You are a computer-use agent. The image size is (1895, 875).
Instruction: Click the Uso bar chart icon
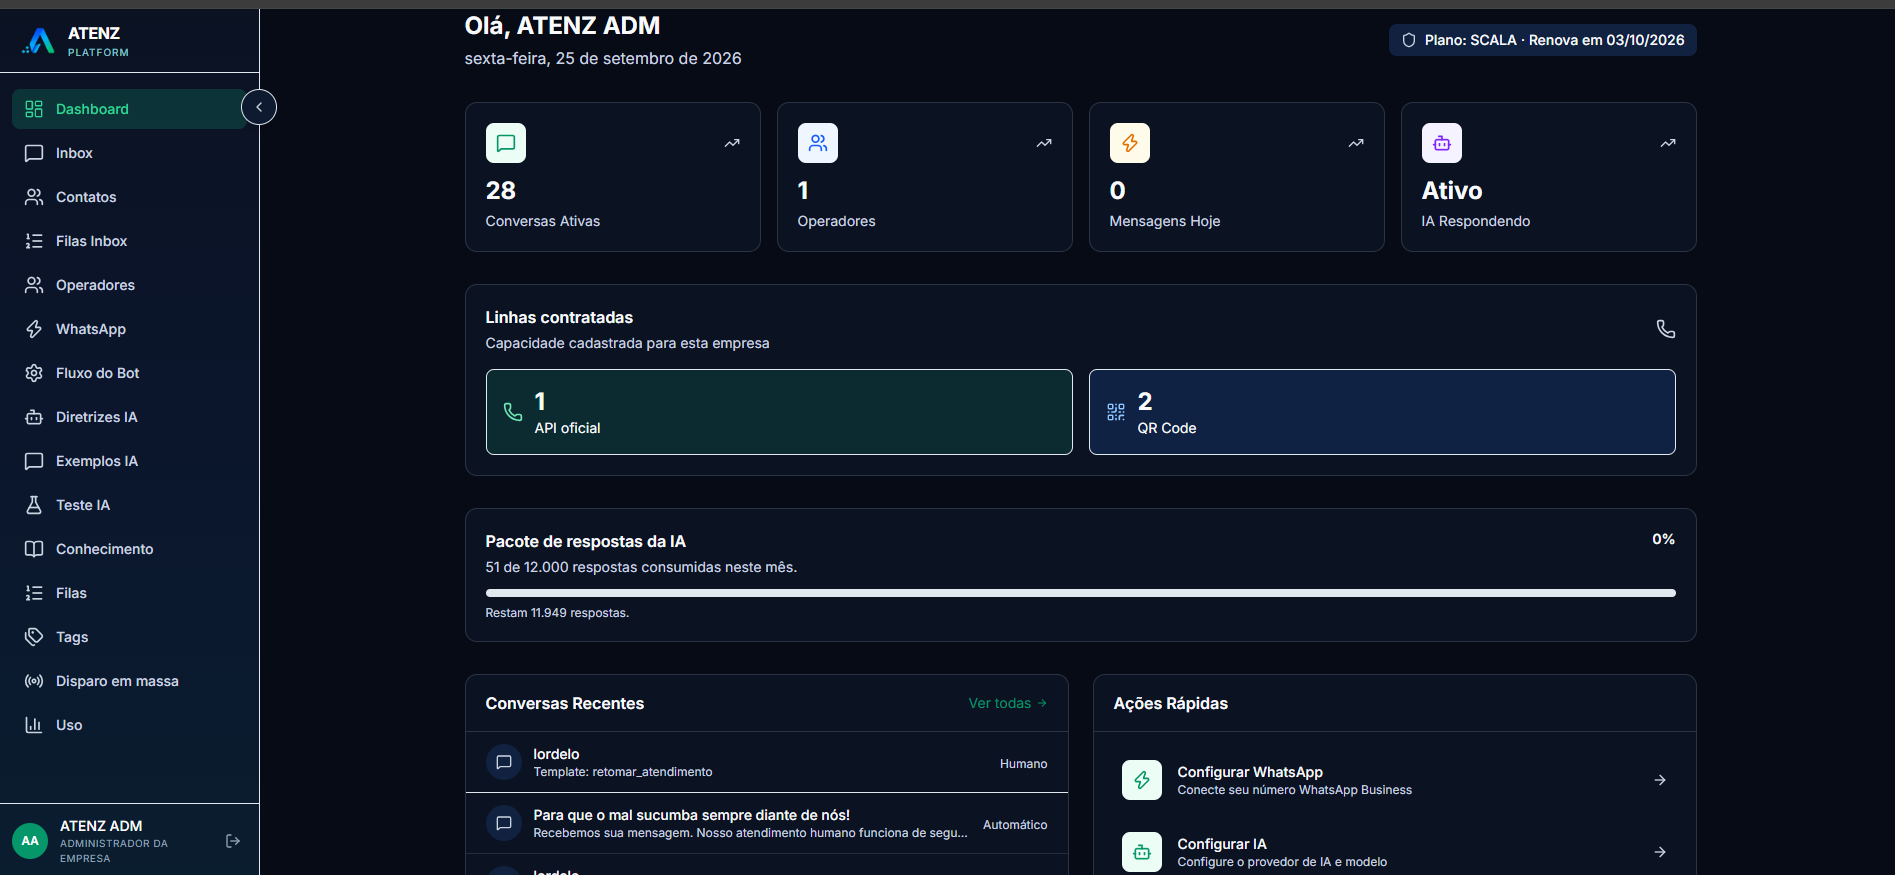(x=34, y=725)
